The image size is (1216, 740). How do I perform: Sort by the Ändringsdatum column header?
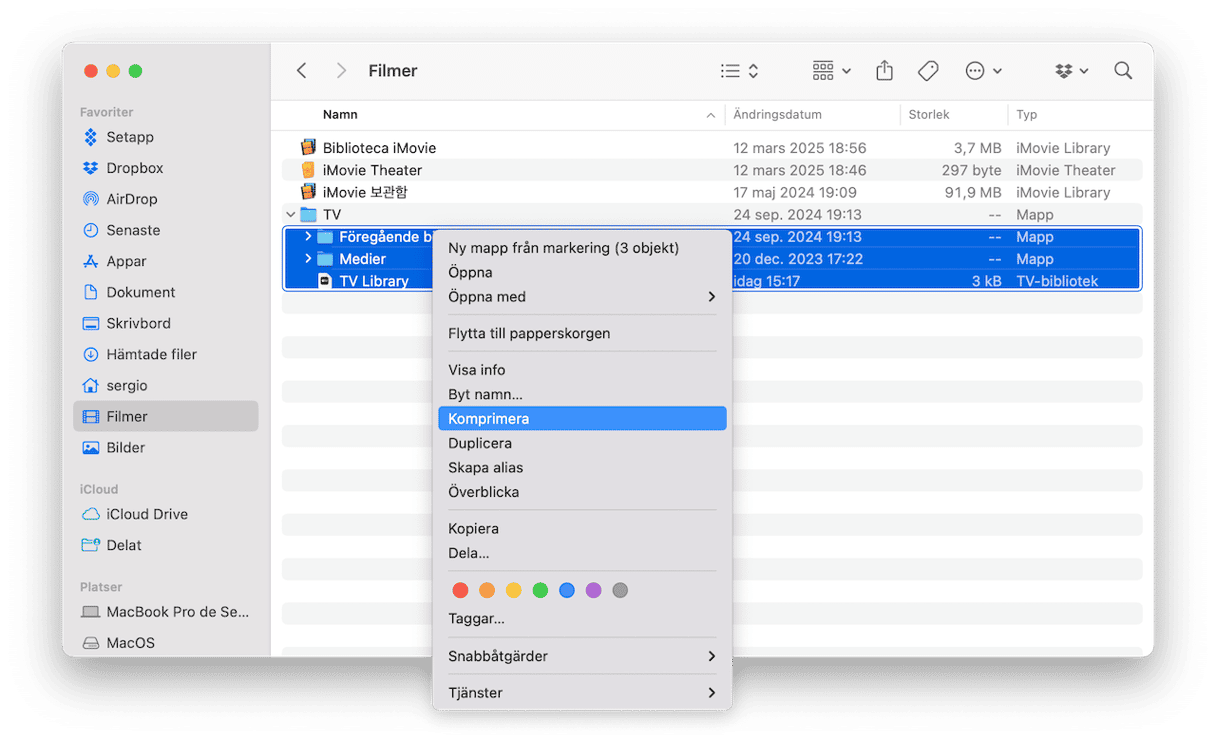tap(777, 115)
